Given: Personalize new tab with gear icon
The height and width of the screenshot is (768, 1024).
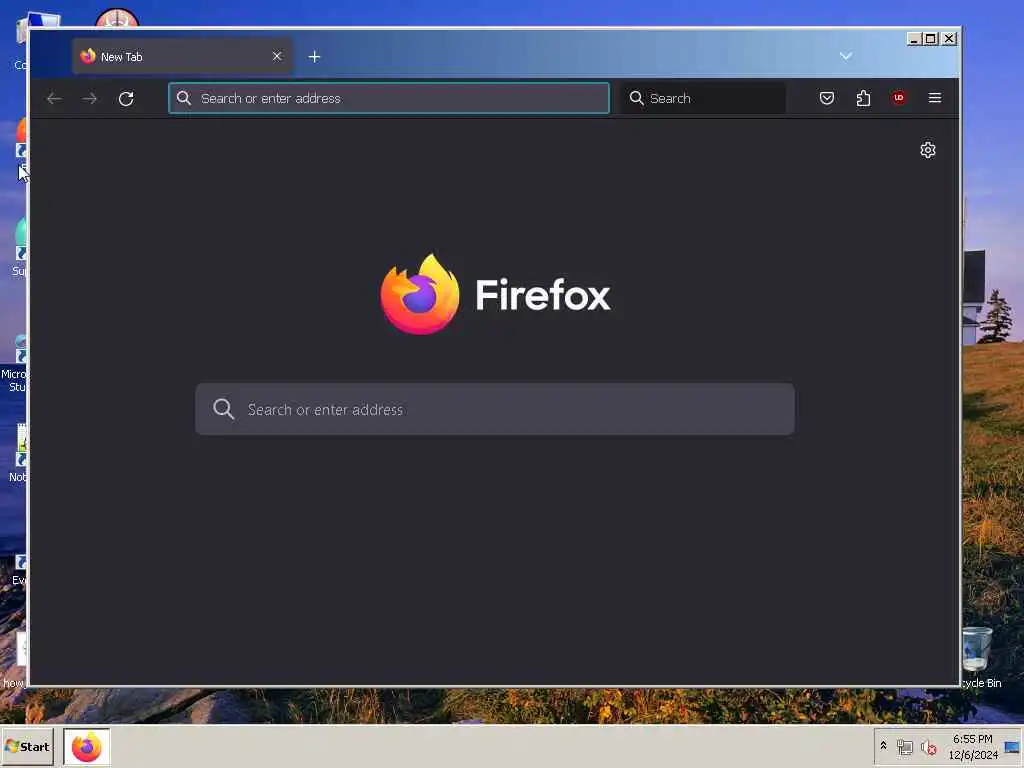Looking at the screenshot, I should [x=928, y=150].
